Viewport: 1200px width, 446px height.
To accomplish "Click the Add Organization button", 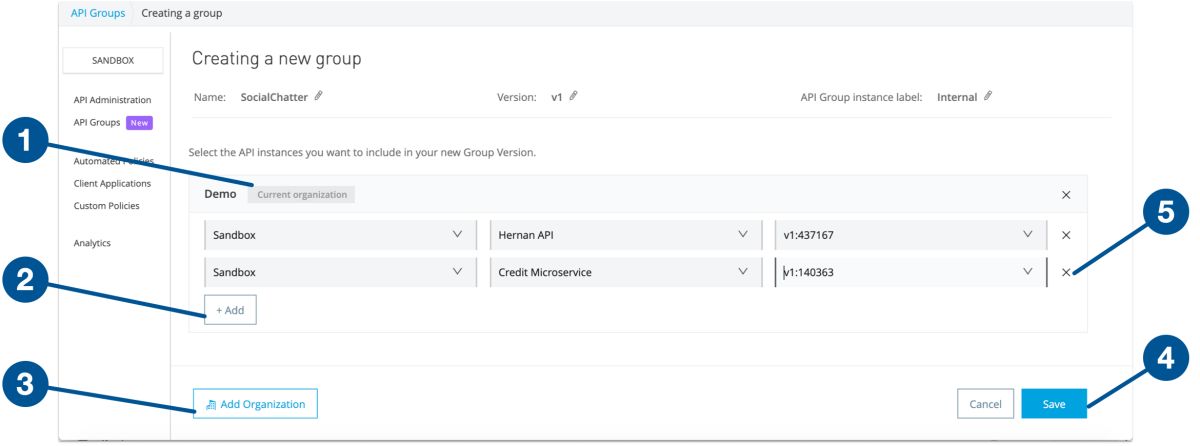I will point(255,404).
